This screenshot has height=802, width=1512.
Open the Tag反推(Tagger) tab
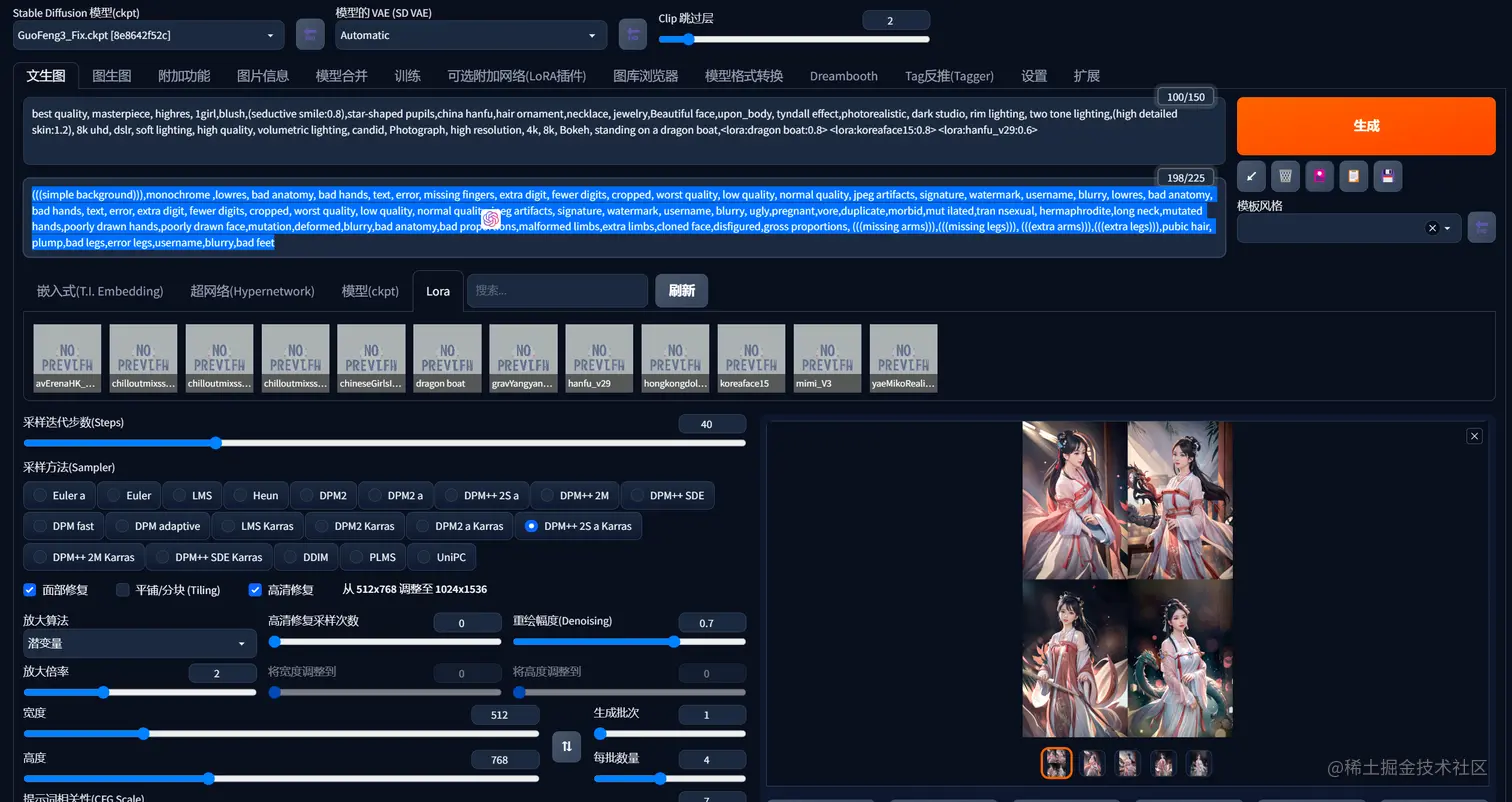(950, 76)
